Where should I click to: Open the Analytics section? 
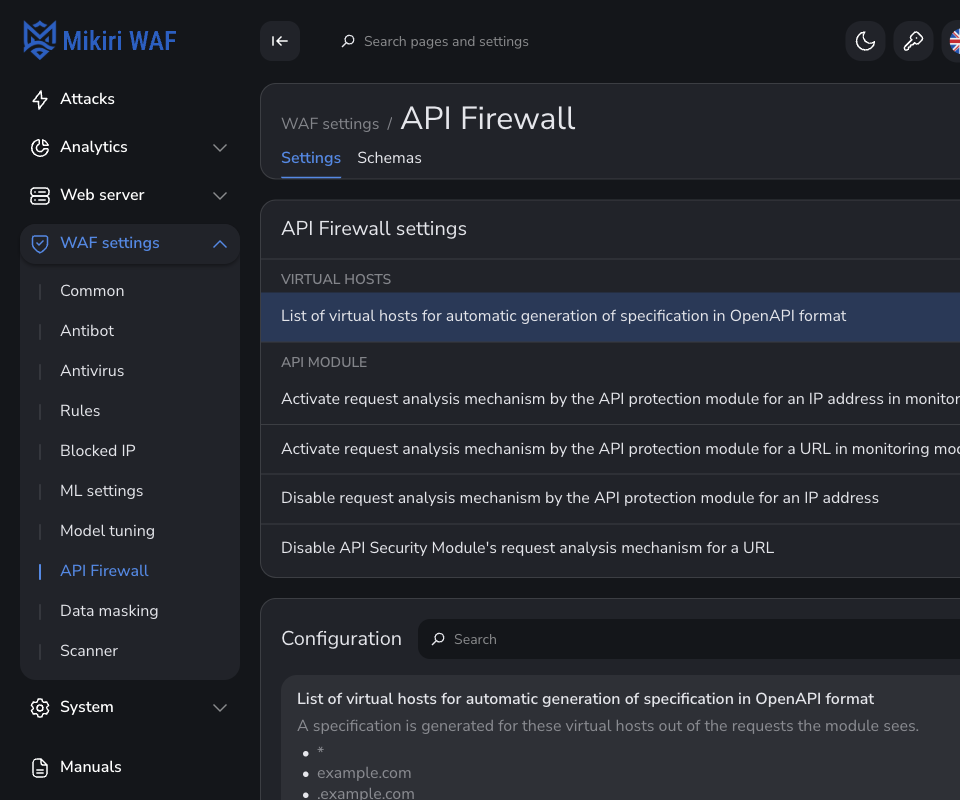click(x=130, y=148)
